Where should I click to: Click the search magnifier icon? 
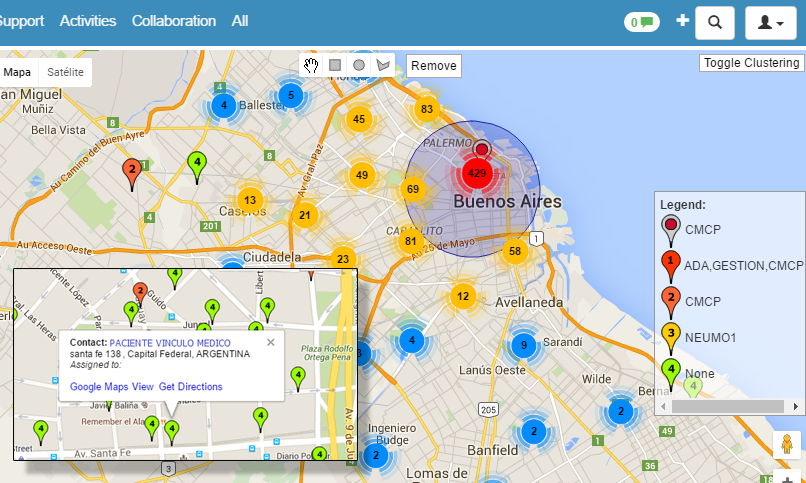click(x=715, y=22)
